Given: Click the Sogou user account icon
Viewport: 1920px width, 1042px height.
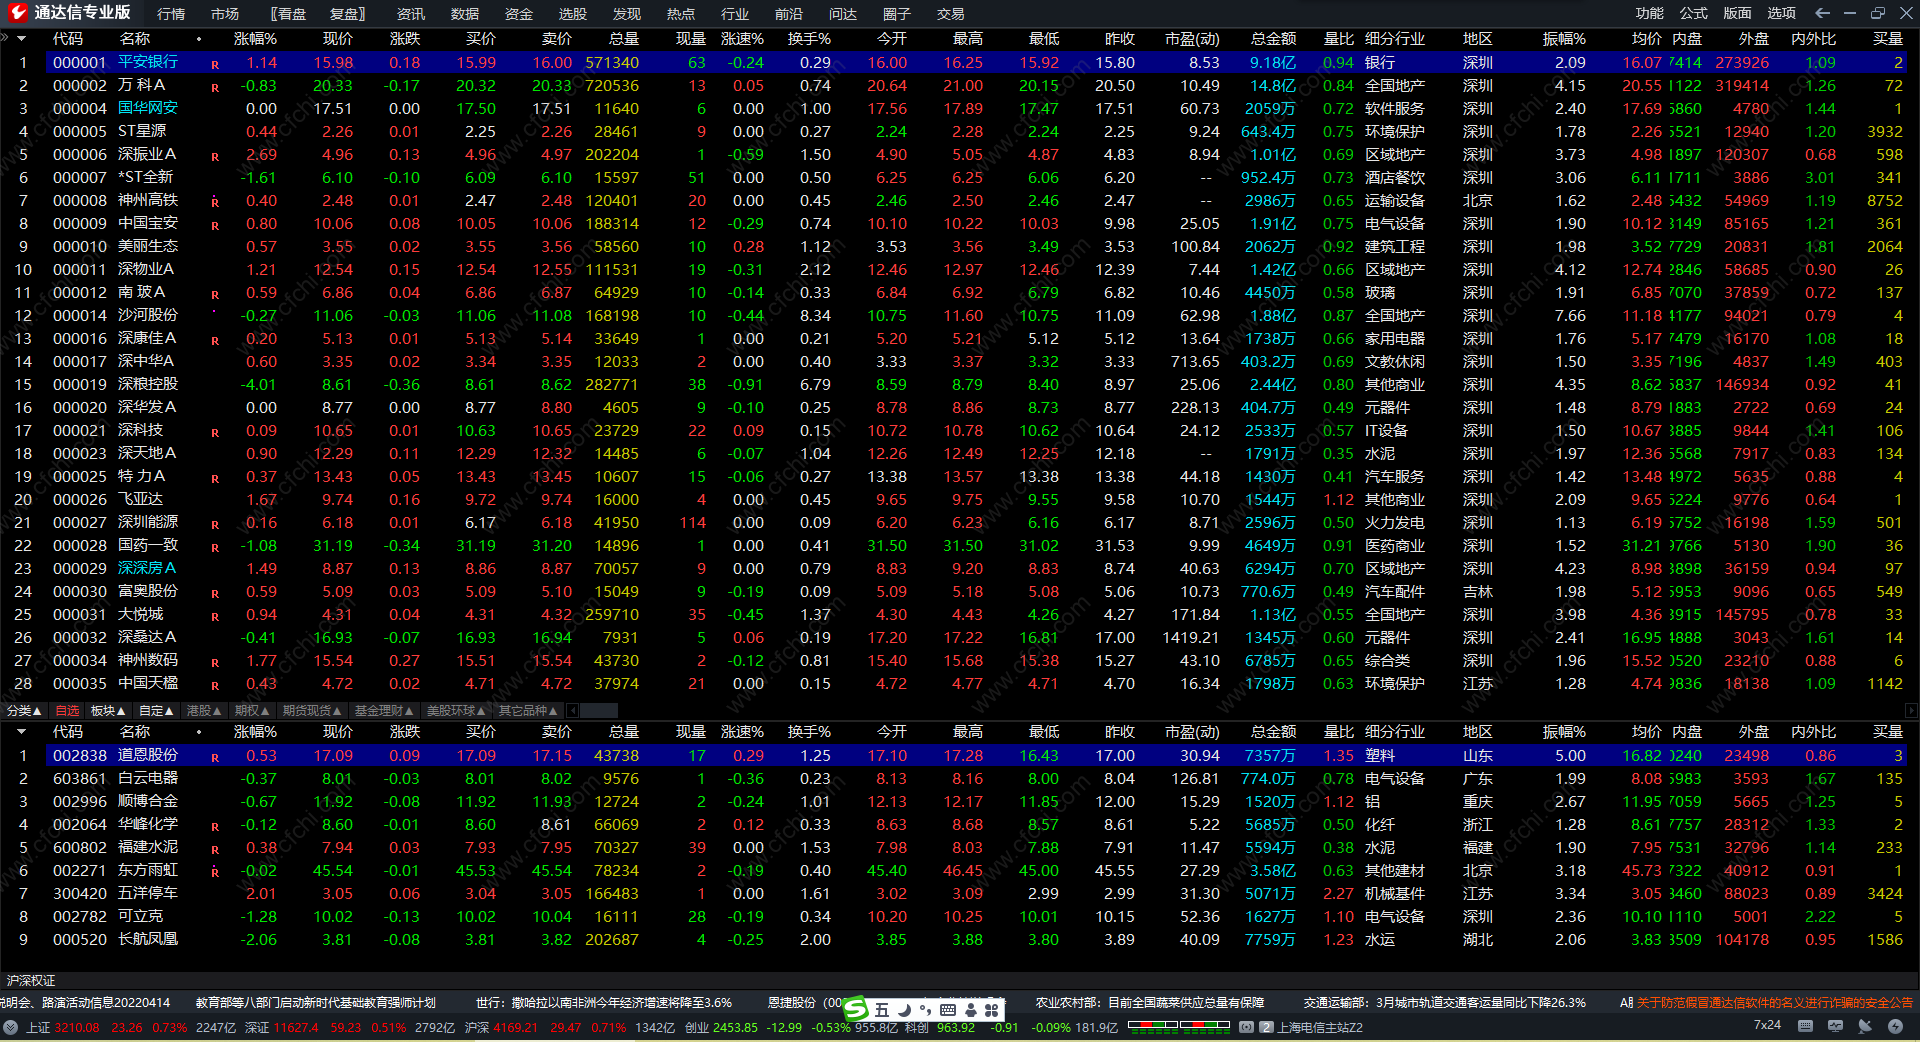Looking at the screenshot, I should tap(972, 1010).
